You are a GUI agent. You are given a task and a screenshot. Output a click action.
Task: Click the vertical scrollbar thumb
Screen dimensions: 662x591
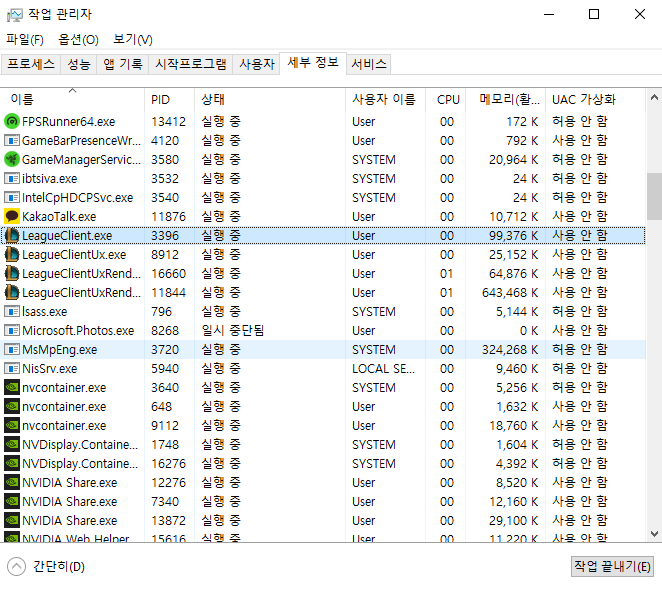[654, 196]
